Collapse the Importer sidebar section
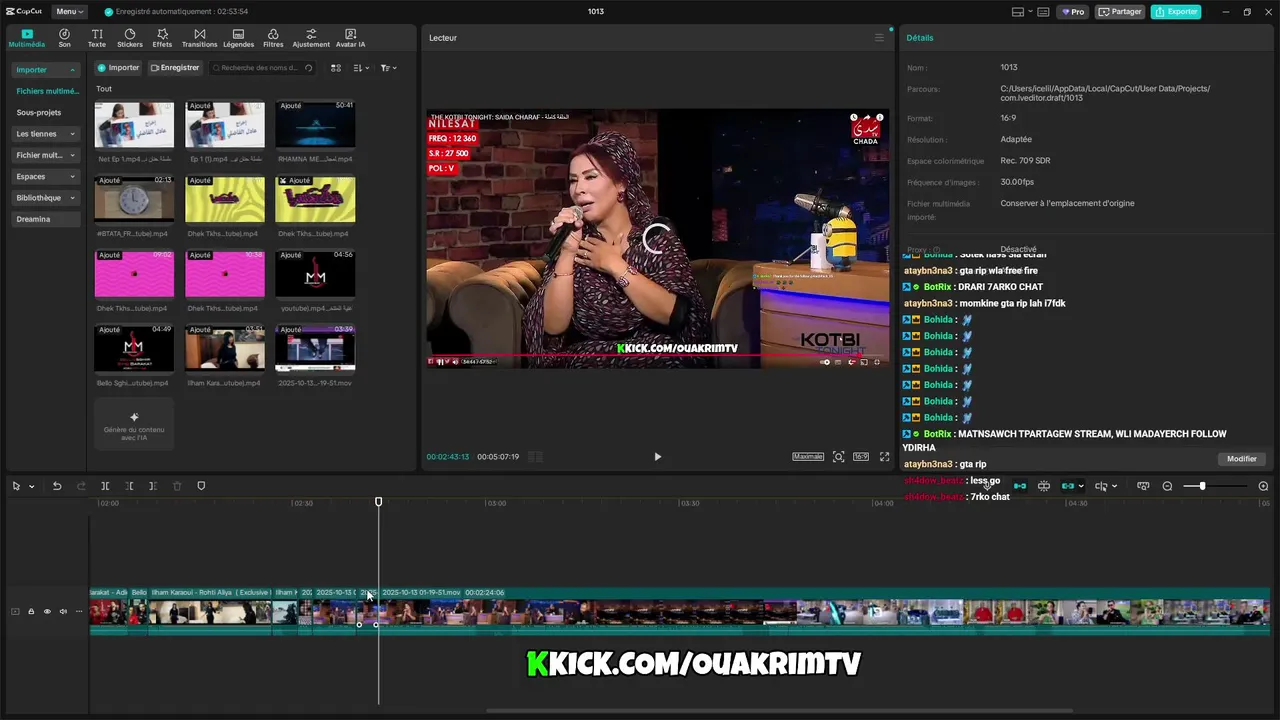 (x=46, y=70)
